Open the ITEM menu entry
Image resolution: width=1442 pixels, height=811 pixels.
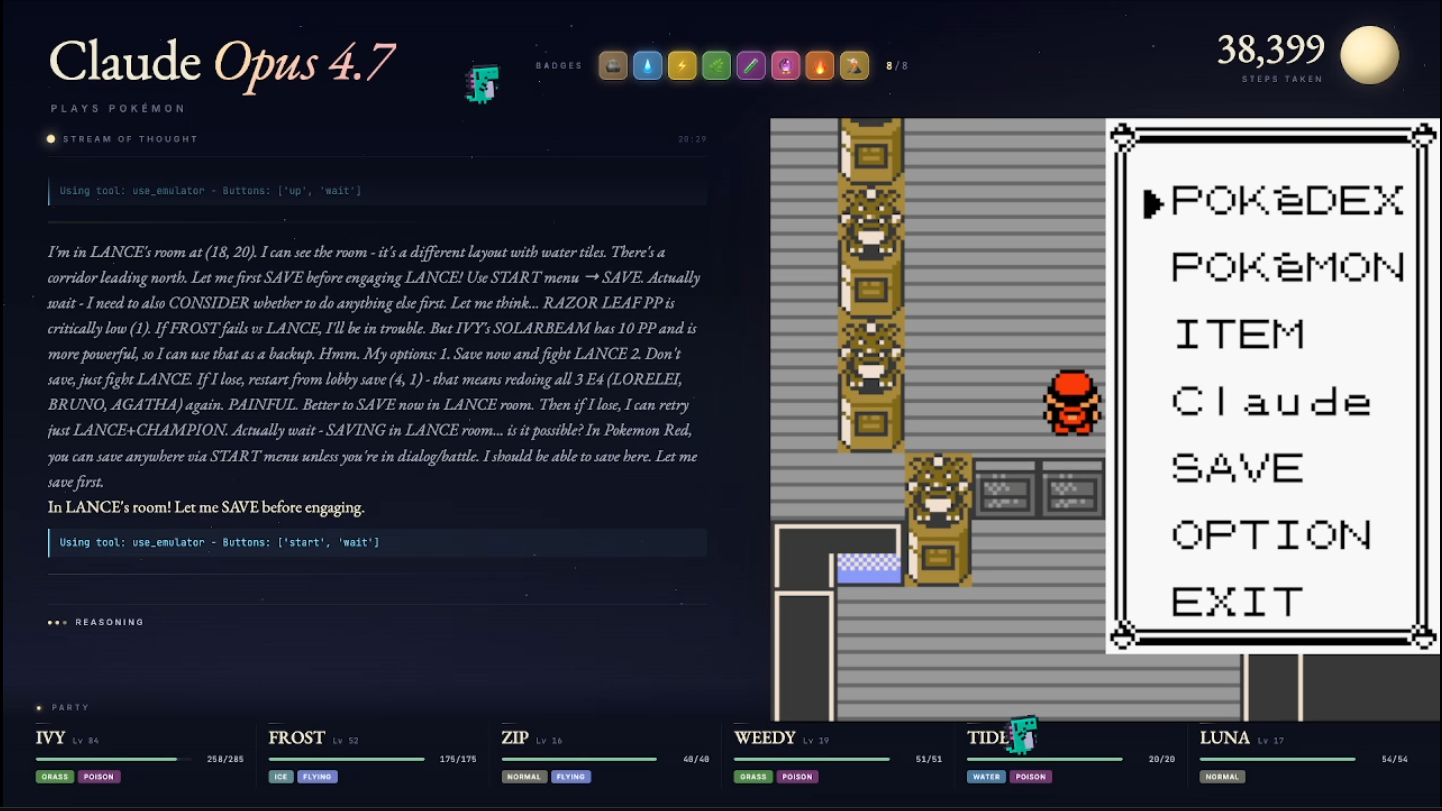tap(1238, 335)
